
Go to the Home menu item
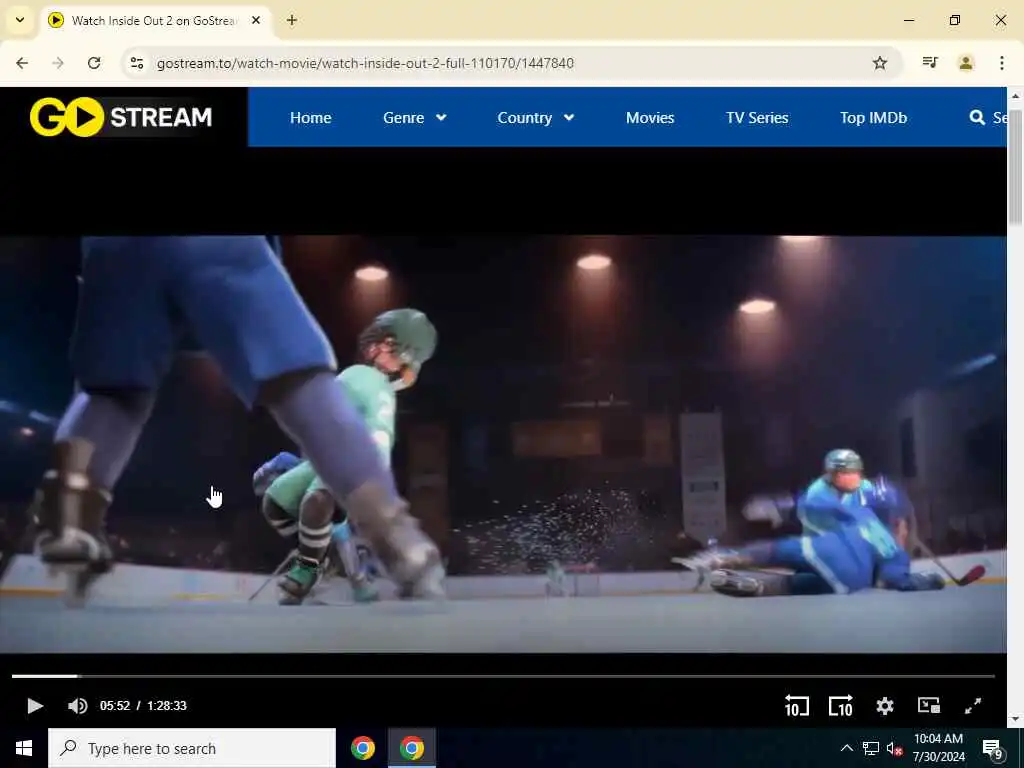pyautogui.click(x=310, y=118)
